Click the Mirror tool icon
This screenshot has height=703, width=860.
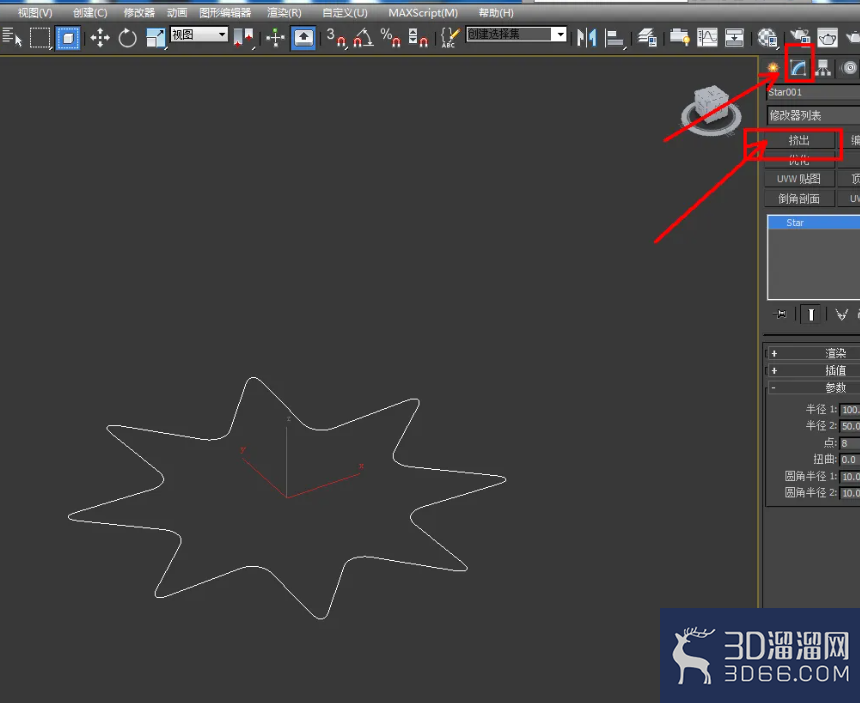[x=586, y=38]
